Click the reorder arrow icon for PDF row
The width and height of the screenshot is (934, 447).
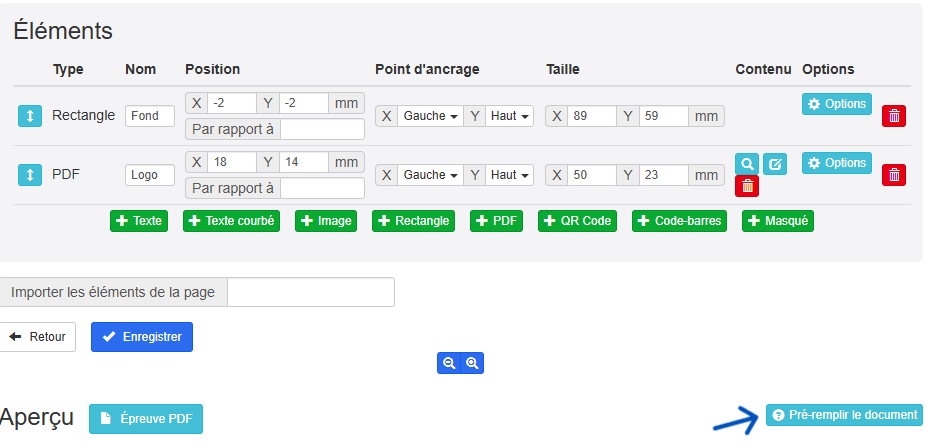30,175
